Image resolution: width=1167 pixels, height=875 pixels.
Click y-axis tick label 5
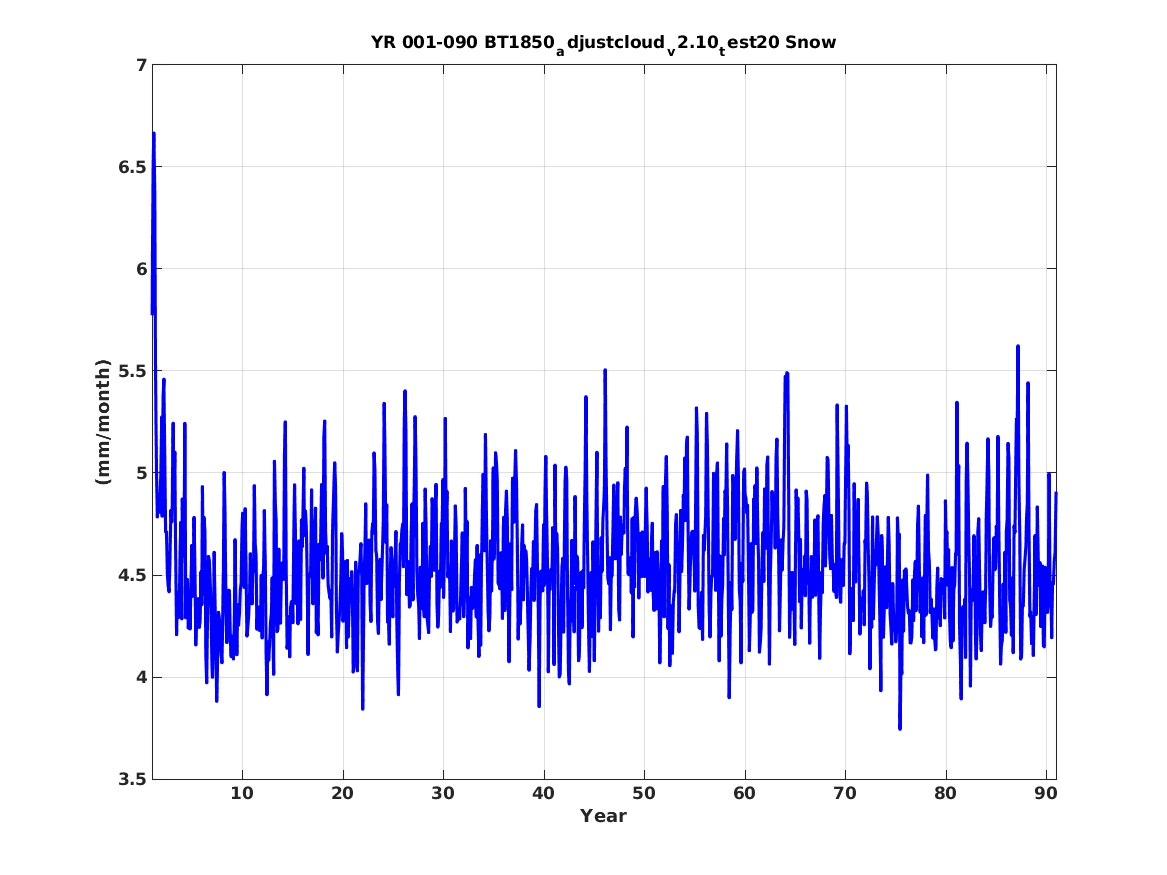[x=141, y=473]
